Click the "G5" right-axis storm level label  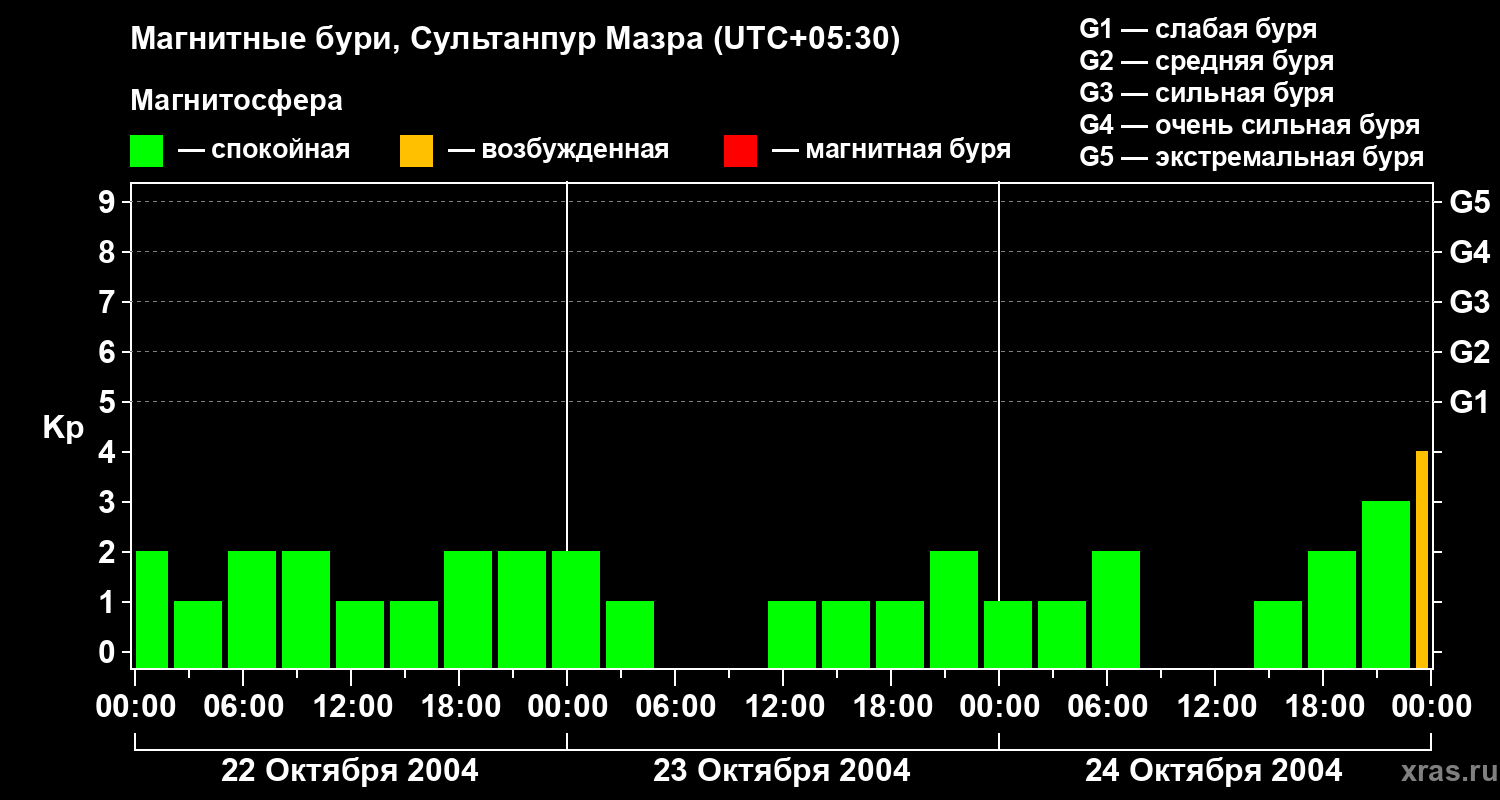1469,202
